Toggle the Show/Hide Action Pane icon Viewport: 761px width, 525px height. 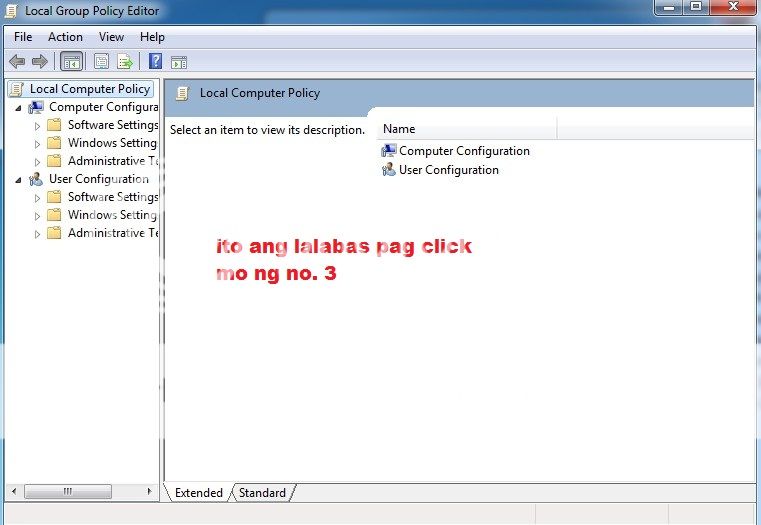[179, 61]
